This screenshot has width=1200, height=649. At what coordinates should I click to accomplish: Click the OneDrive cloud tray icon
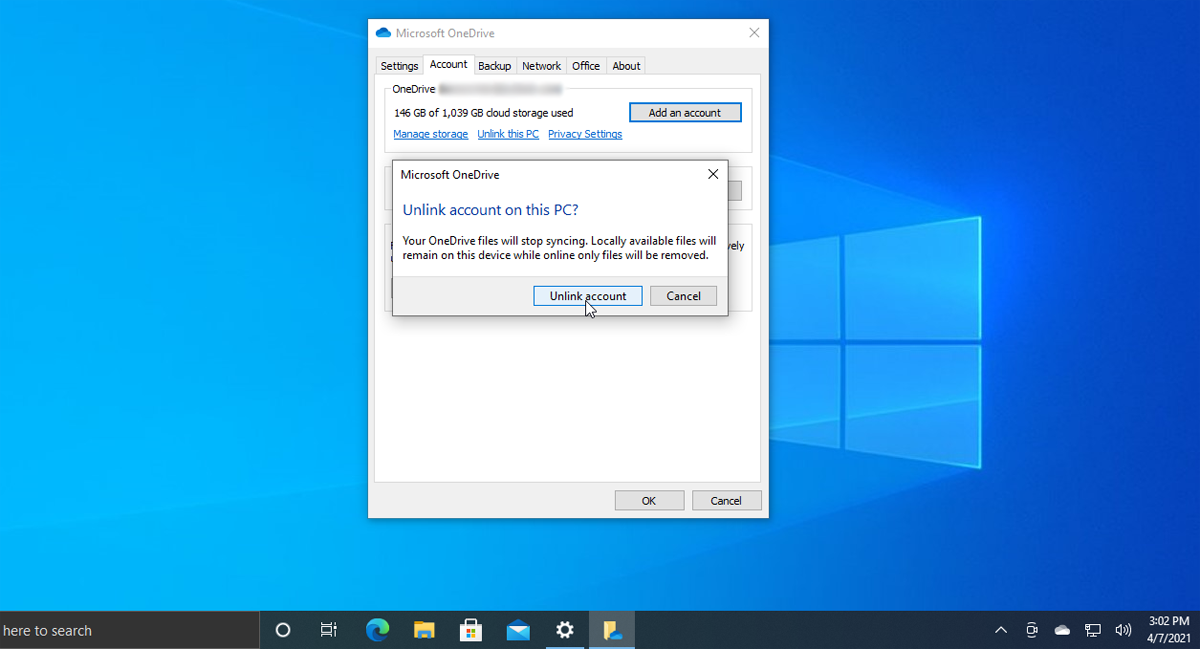(1062, 630)
